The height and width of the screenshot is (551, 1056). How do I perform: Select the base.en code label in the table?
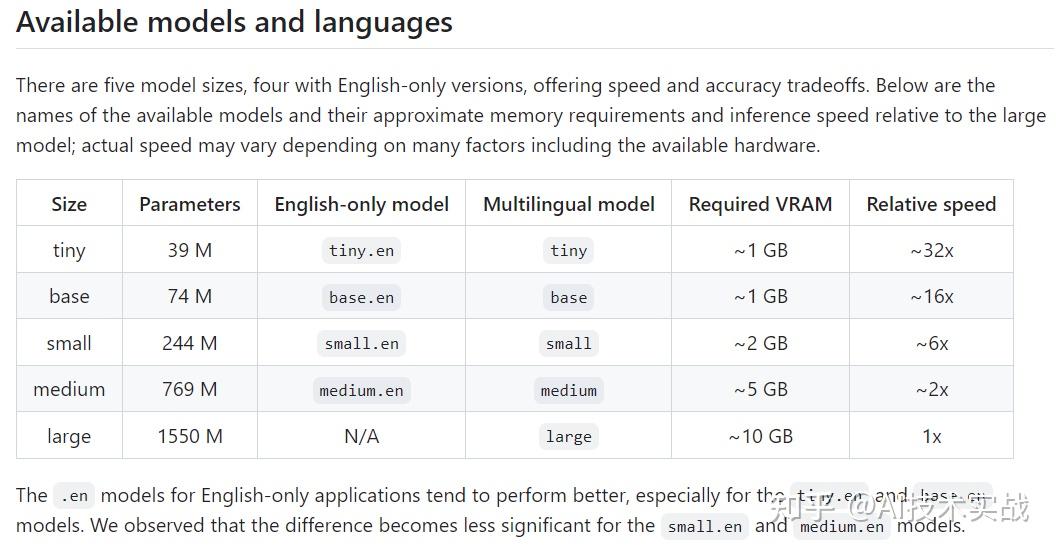click(361, 297)
